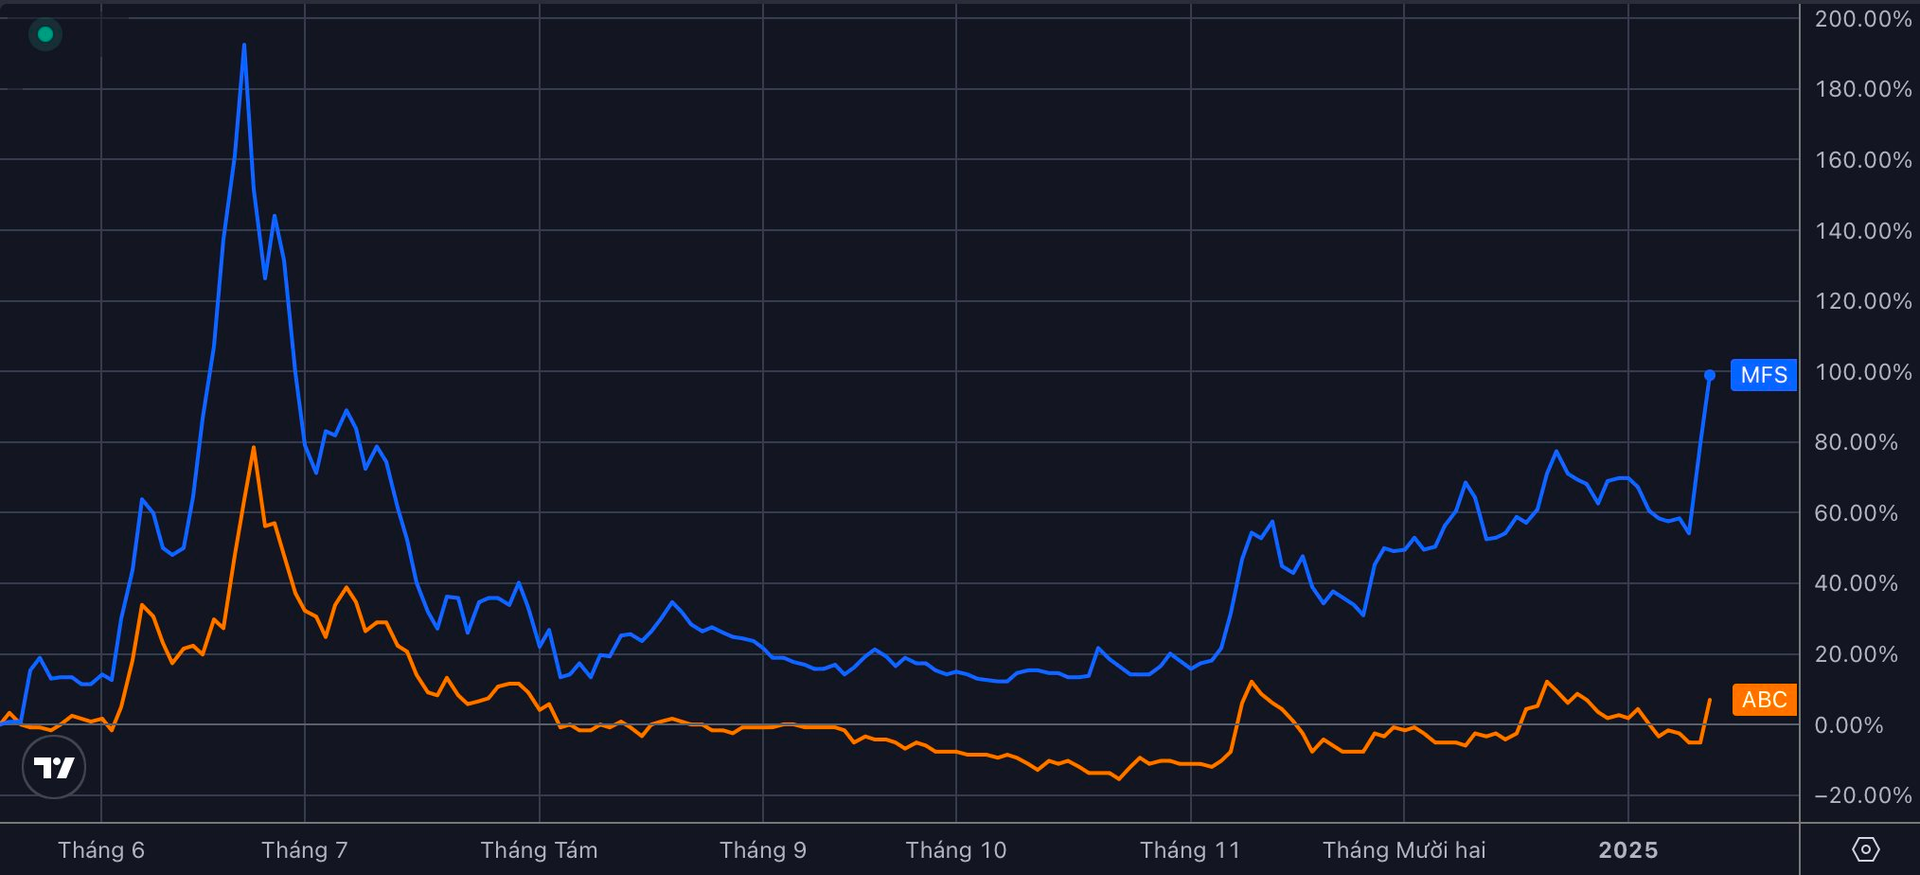Click the 160.00% price scale label
Viewport: 1920px width, 875px height.
tap(1863, 160)
